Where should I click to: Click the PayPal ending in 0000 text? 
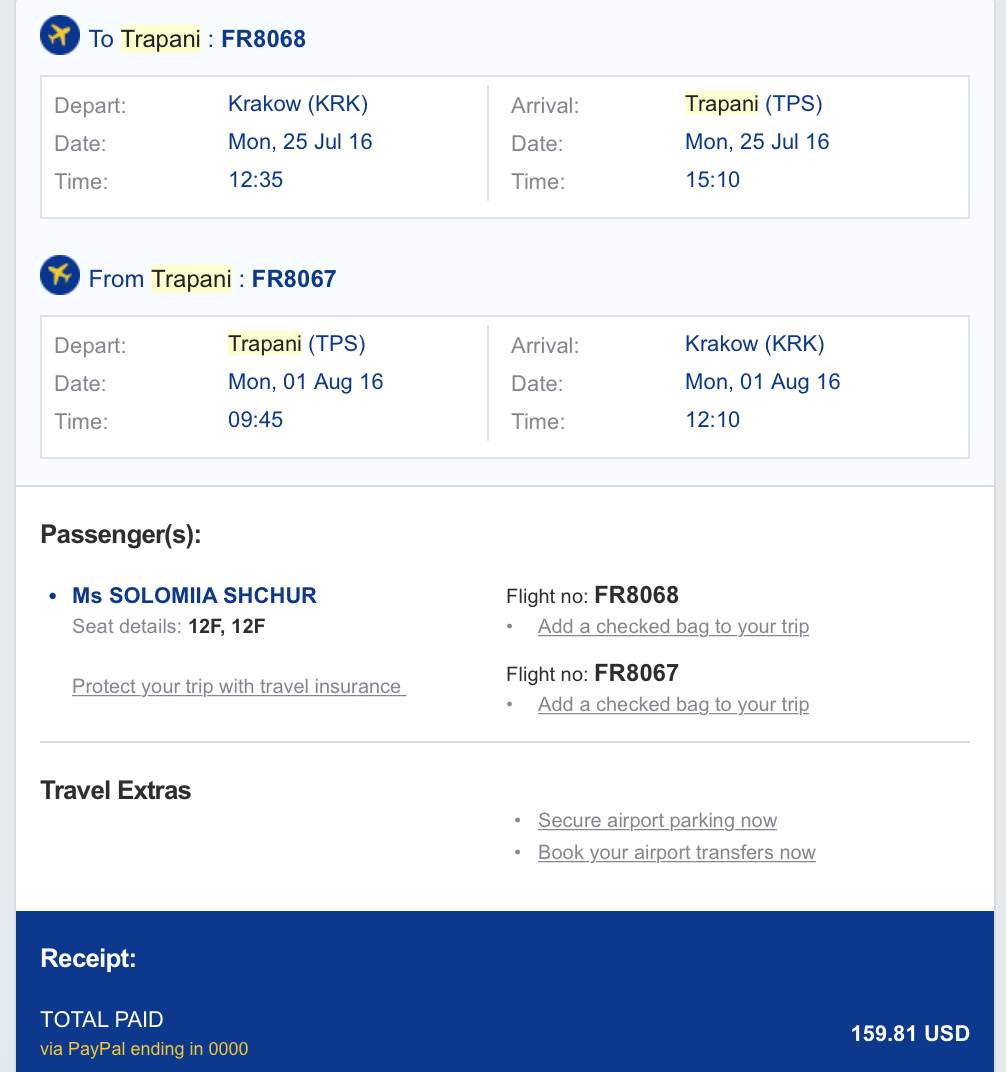[144, 1049]
